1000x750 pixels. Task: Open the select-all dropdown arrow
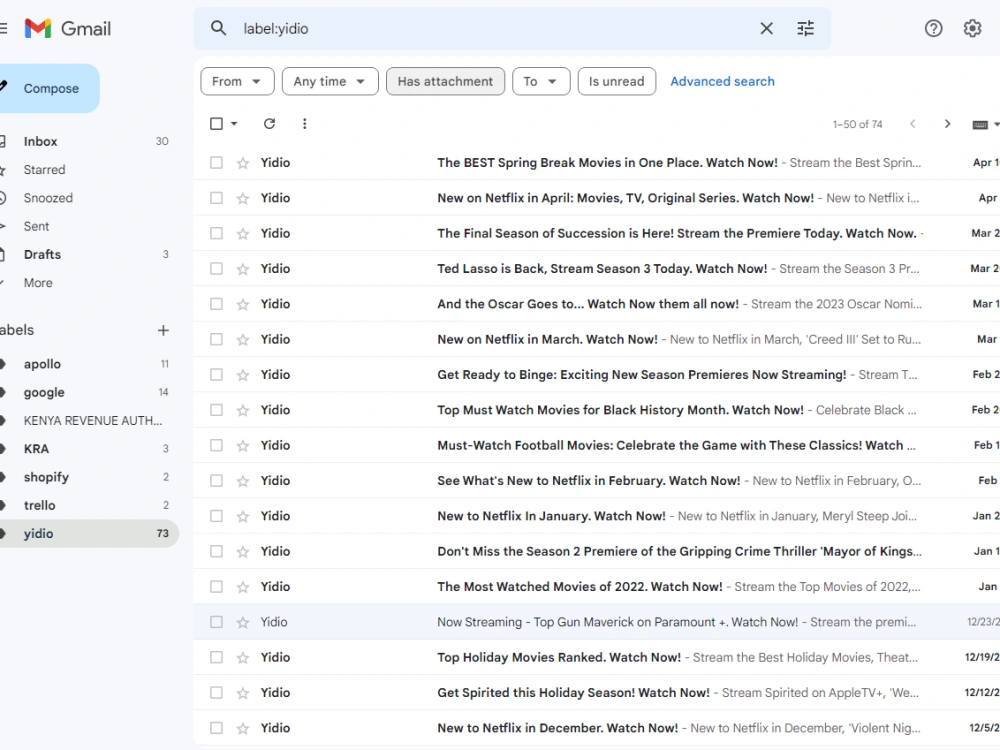click(x=234, y=124)
